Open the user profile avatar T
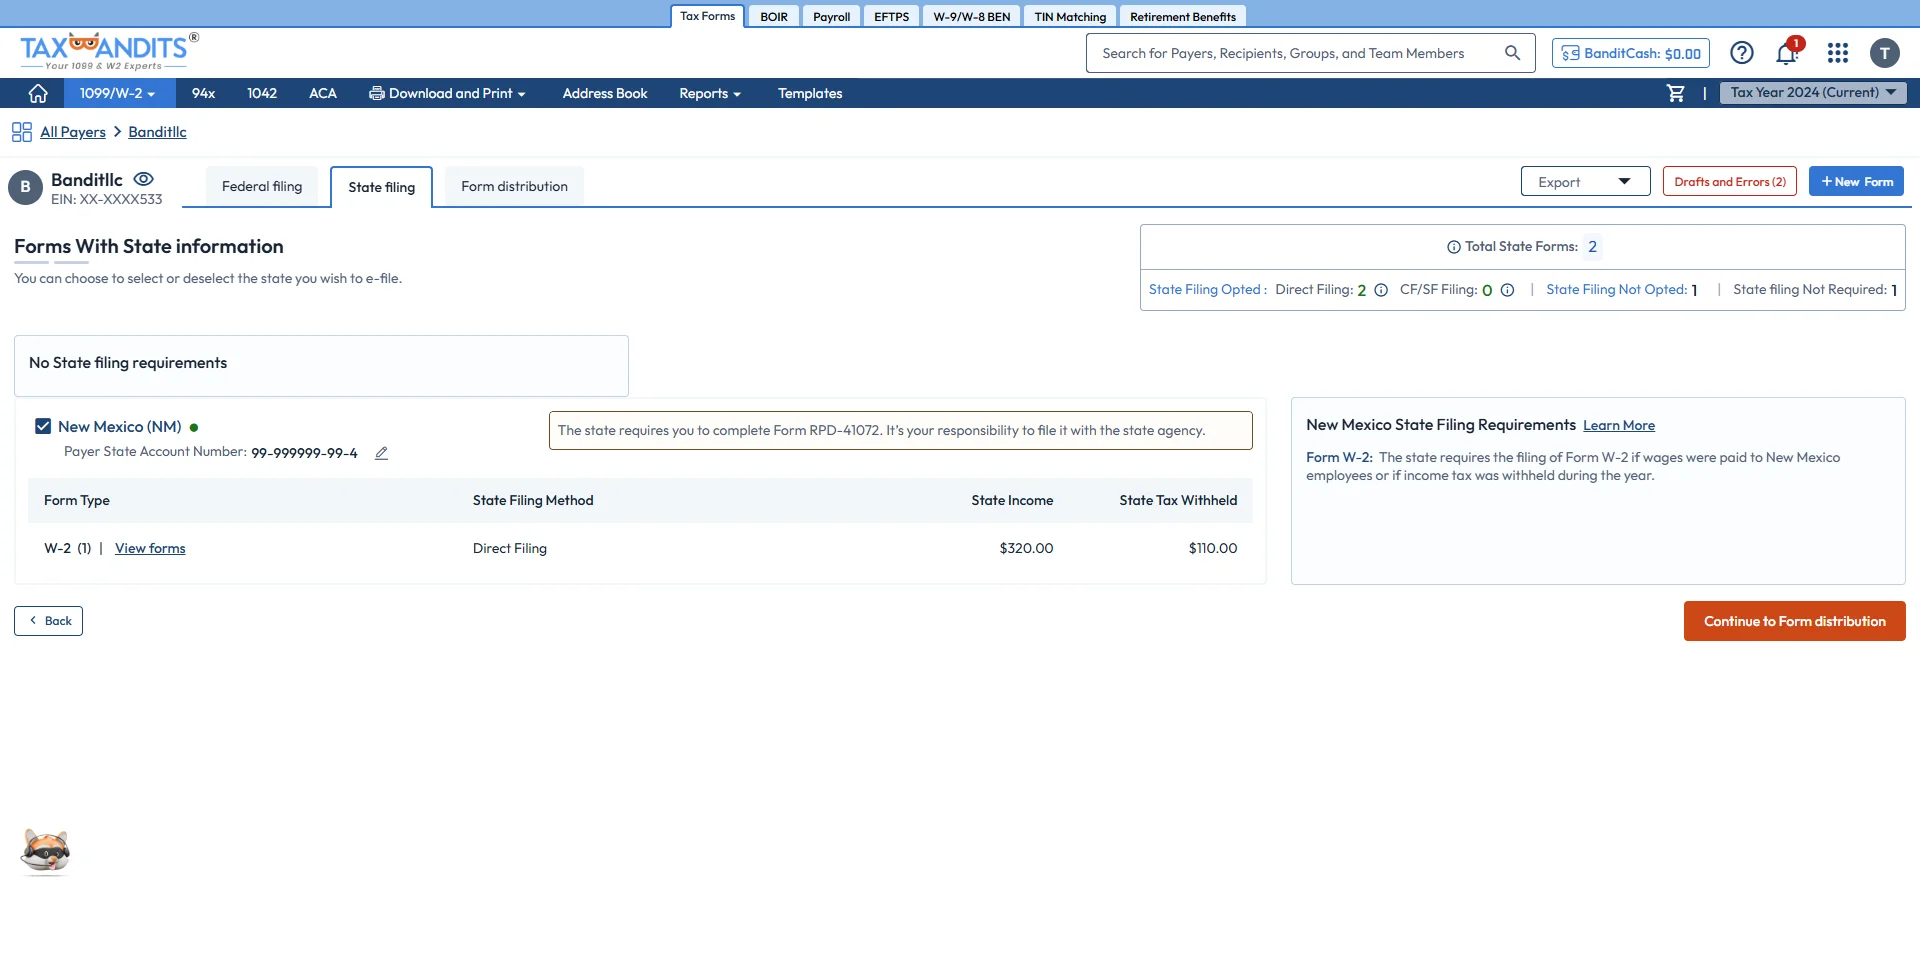The height and width of the screenshot is (953, 1920). 1885,53
